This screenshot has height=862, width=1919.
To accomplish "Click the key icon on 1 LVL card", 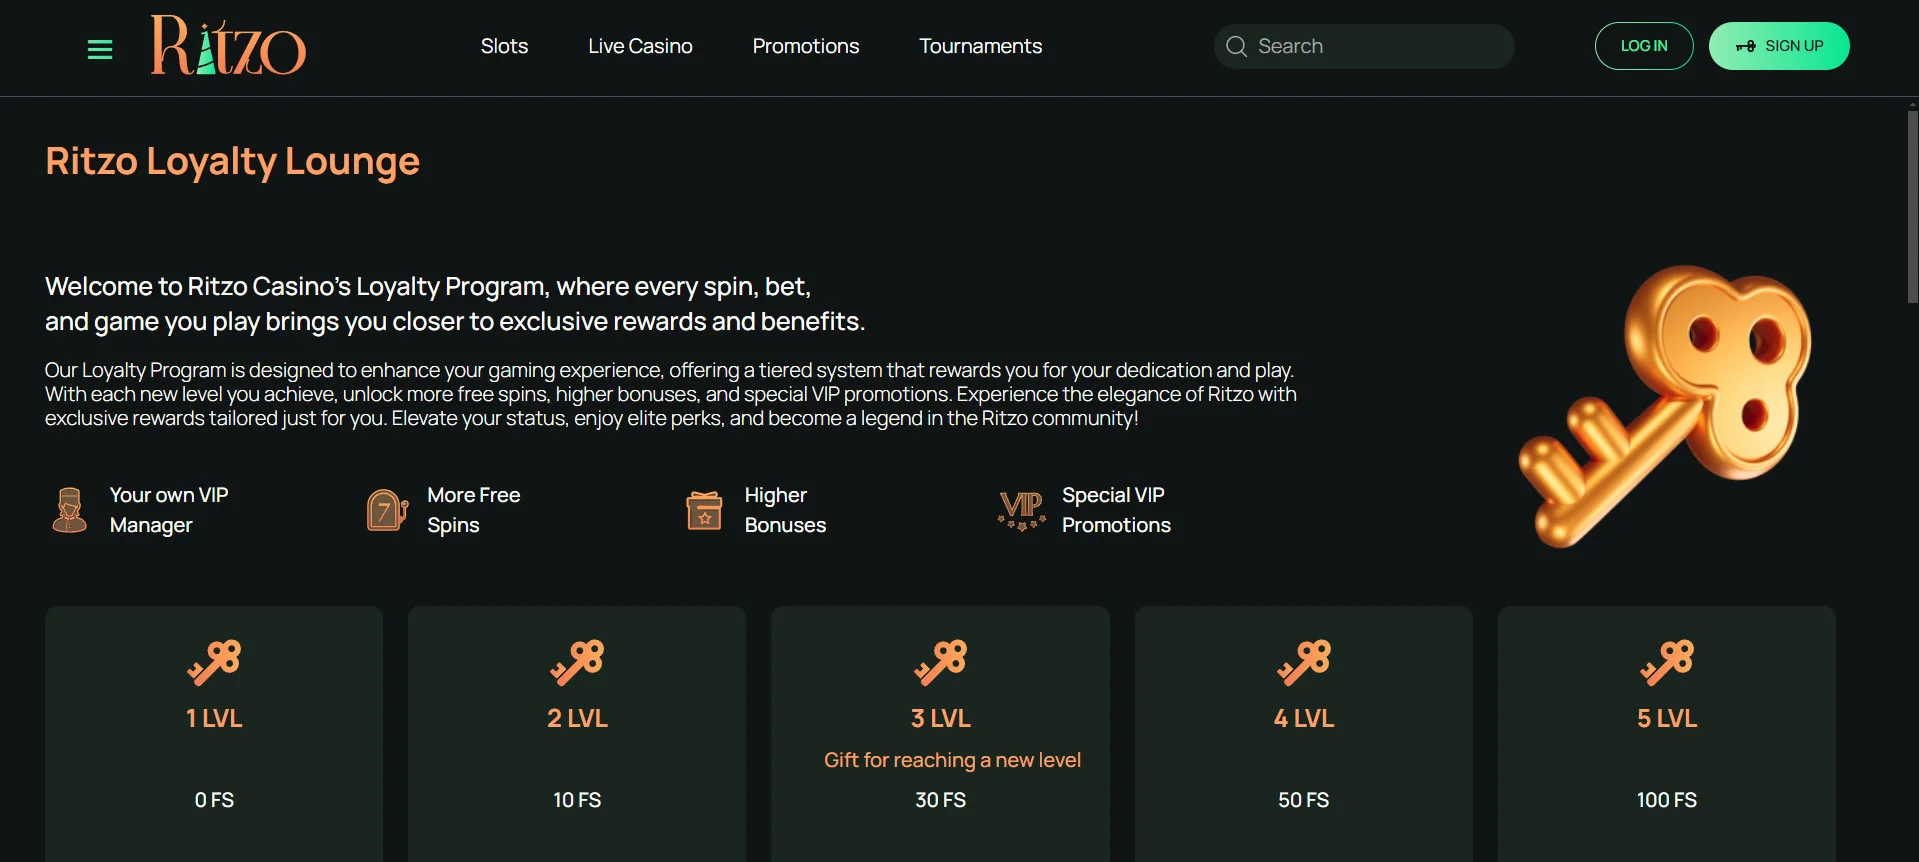I will (214, 662).
